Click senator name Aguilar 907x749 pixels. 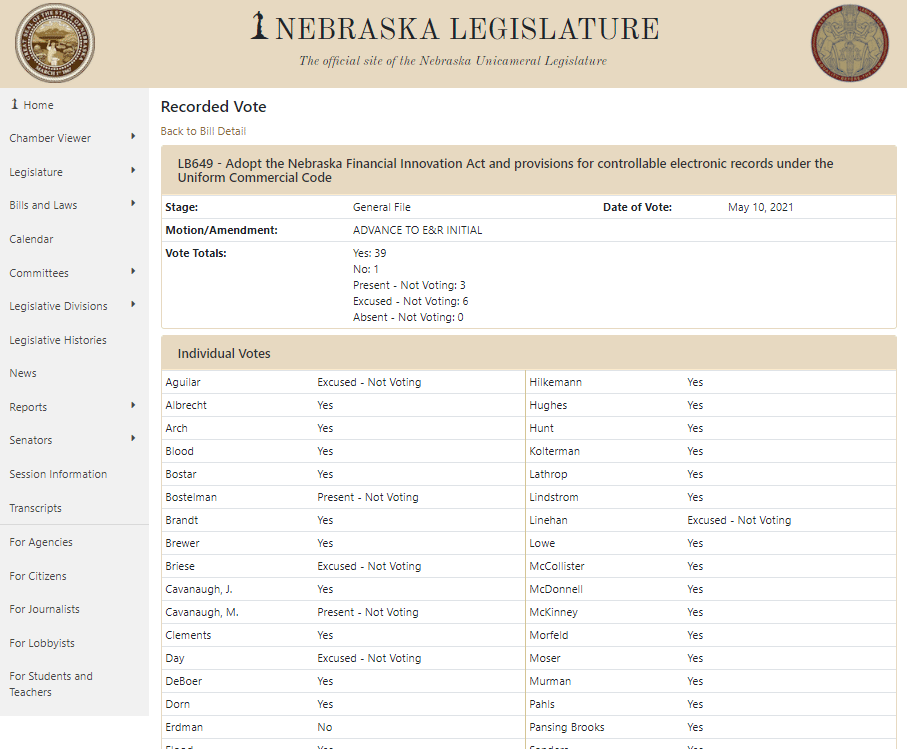183,382
